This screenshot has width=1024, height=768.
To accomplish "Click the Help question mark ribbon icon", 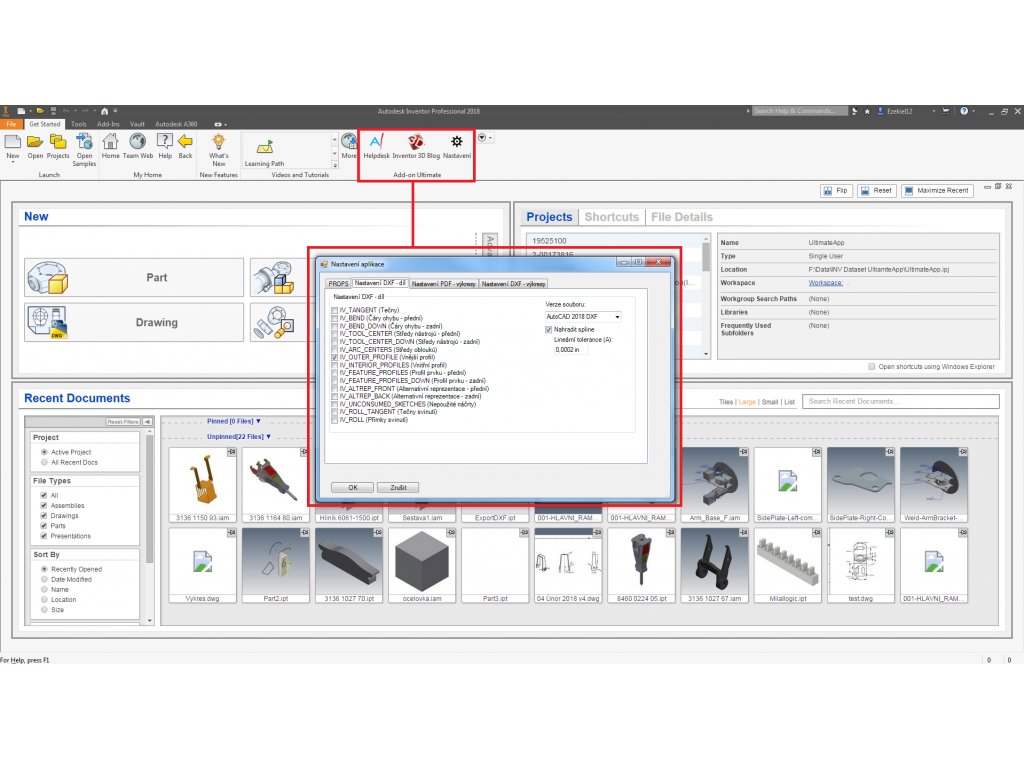I will click(x=165, y=141).
